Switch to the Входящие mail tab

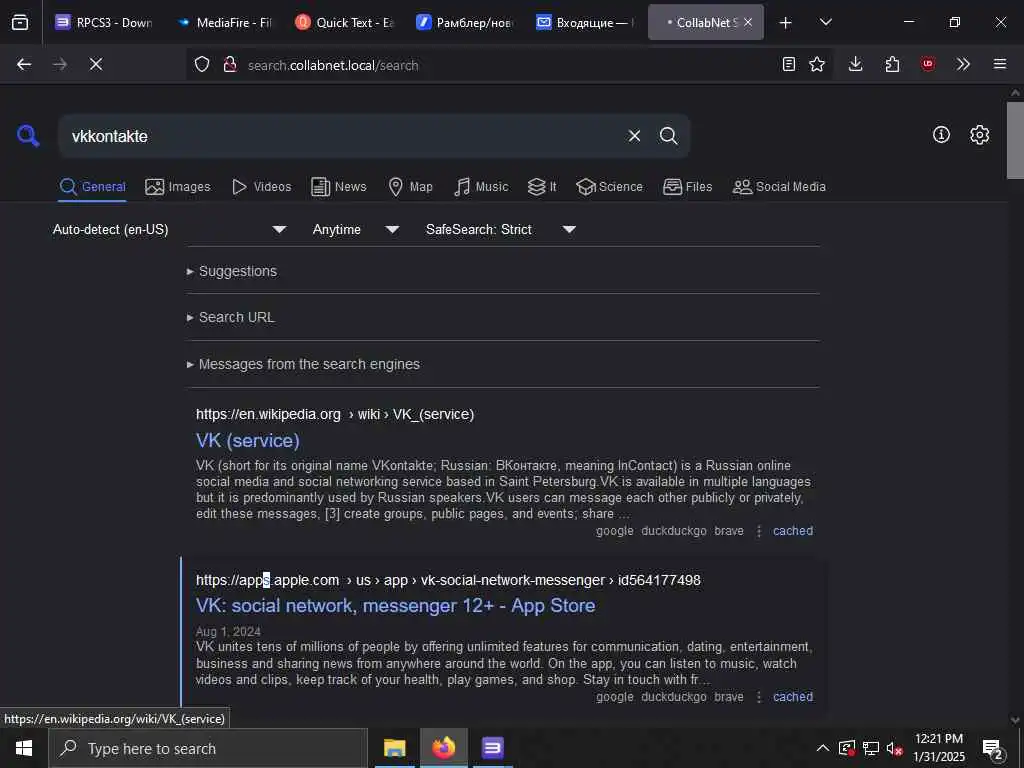pyautogui.click(x=585, y=22)
